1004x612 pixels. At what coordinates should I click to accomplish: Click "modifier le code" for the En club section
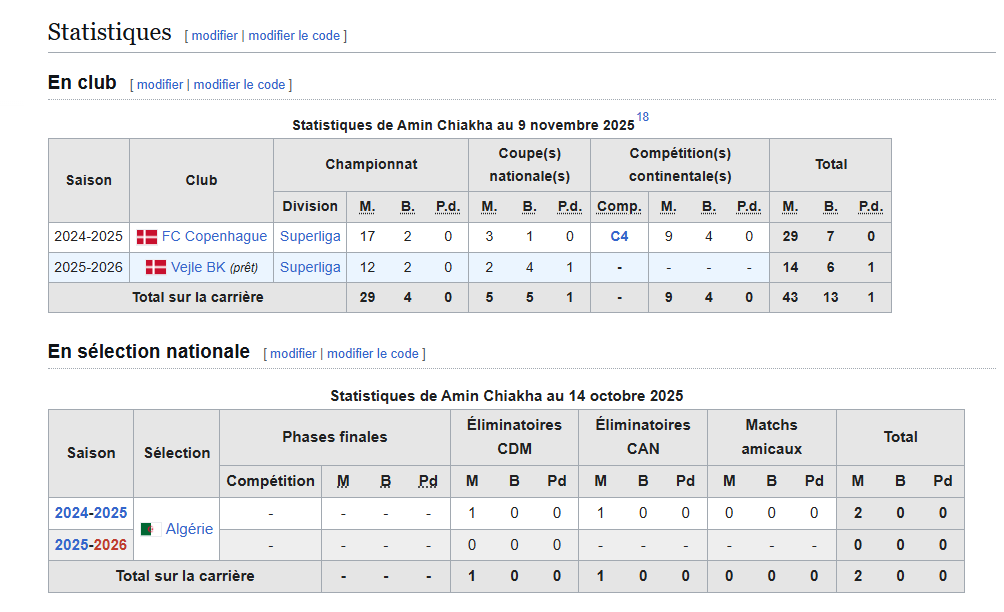click(239, 85)
